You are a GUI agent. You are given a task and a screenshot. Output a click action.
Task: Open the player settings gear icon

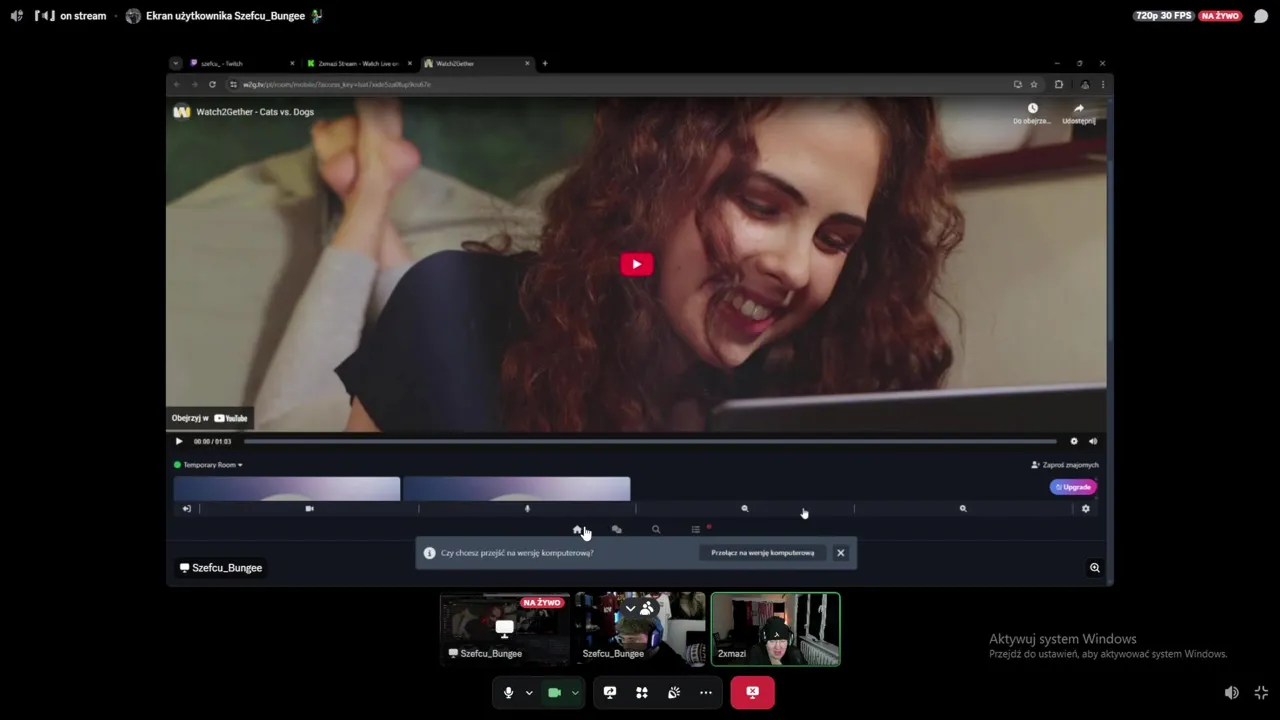point(1074,441)
